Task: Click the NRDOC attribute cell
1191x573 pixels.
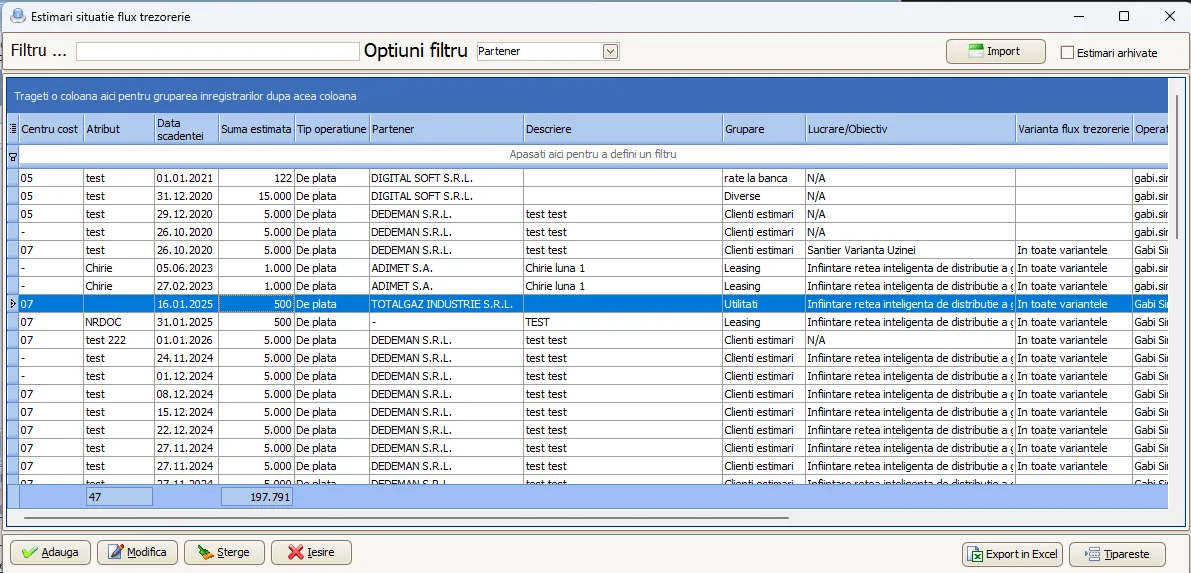Action: [118, 321]
